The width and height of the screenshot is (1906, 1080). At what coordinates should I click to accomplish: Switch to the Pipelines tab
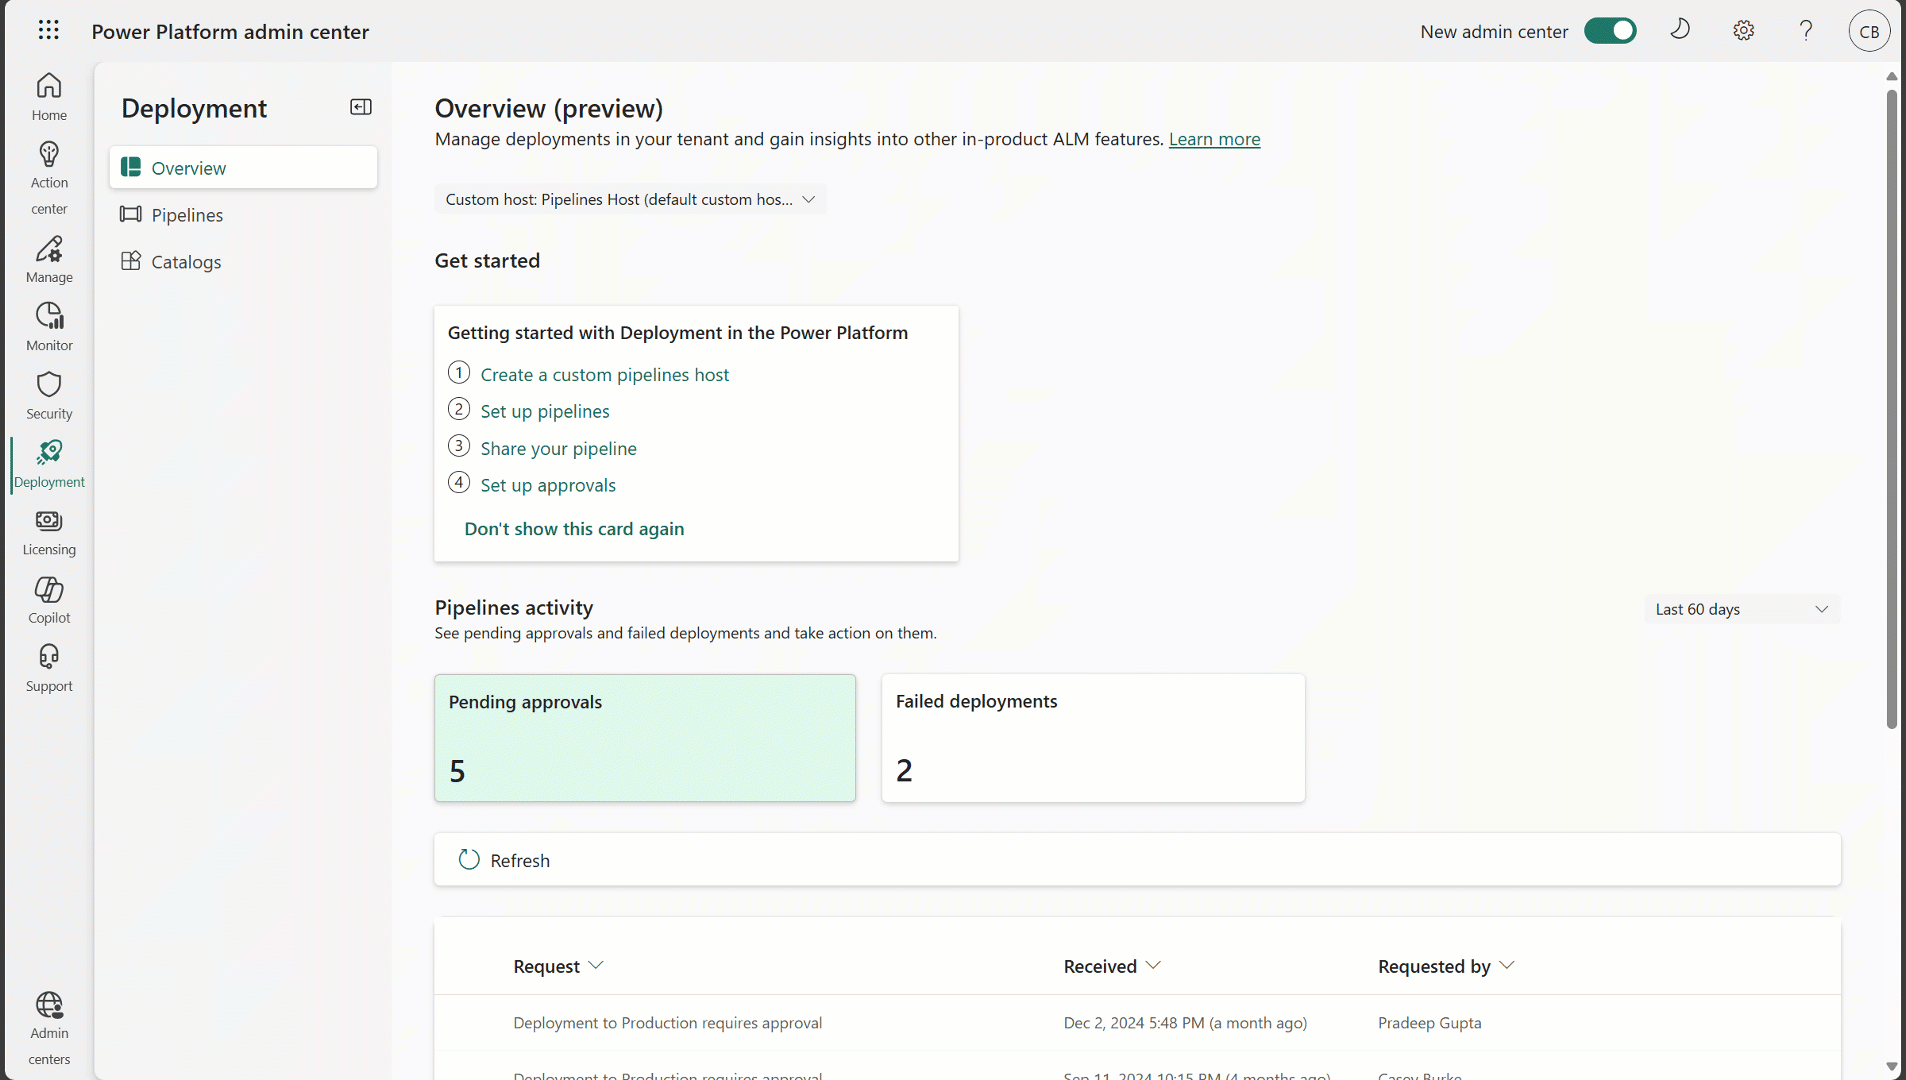(x=187, y=214)
